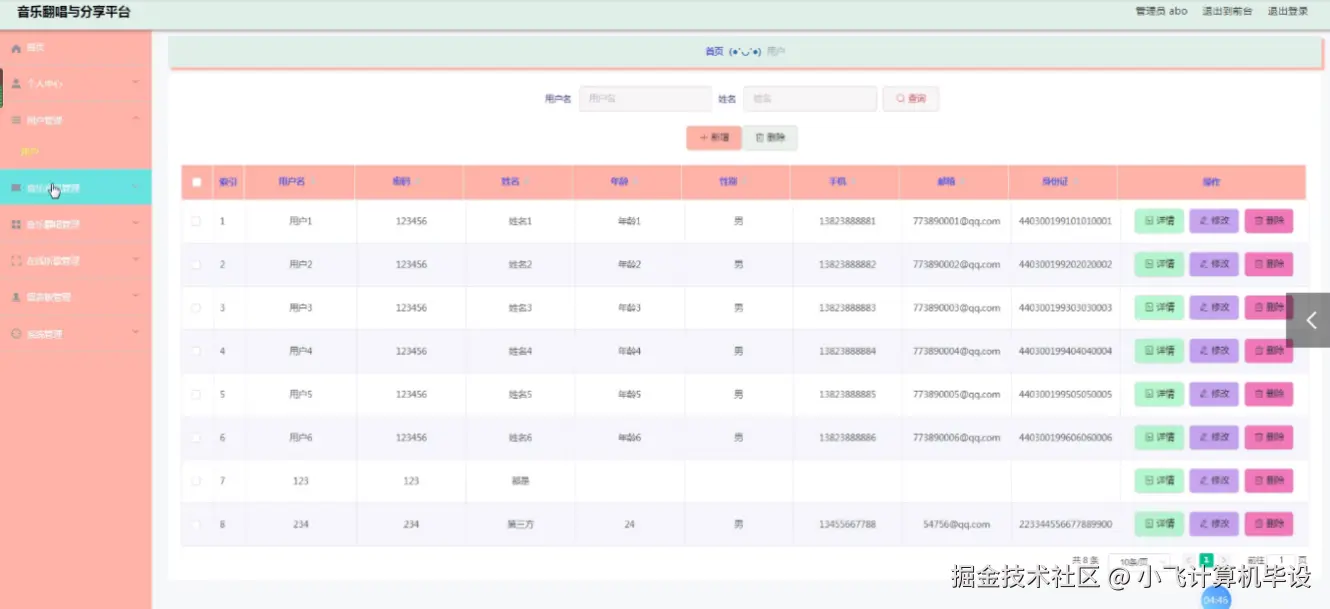The image size is (1330, 609).
Task: Sort table by the 姓名 column sort icon
Action: pyautogui.click(x=527, y=182)
